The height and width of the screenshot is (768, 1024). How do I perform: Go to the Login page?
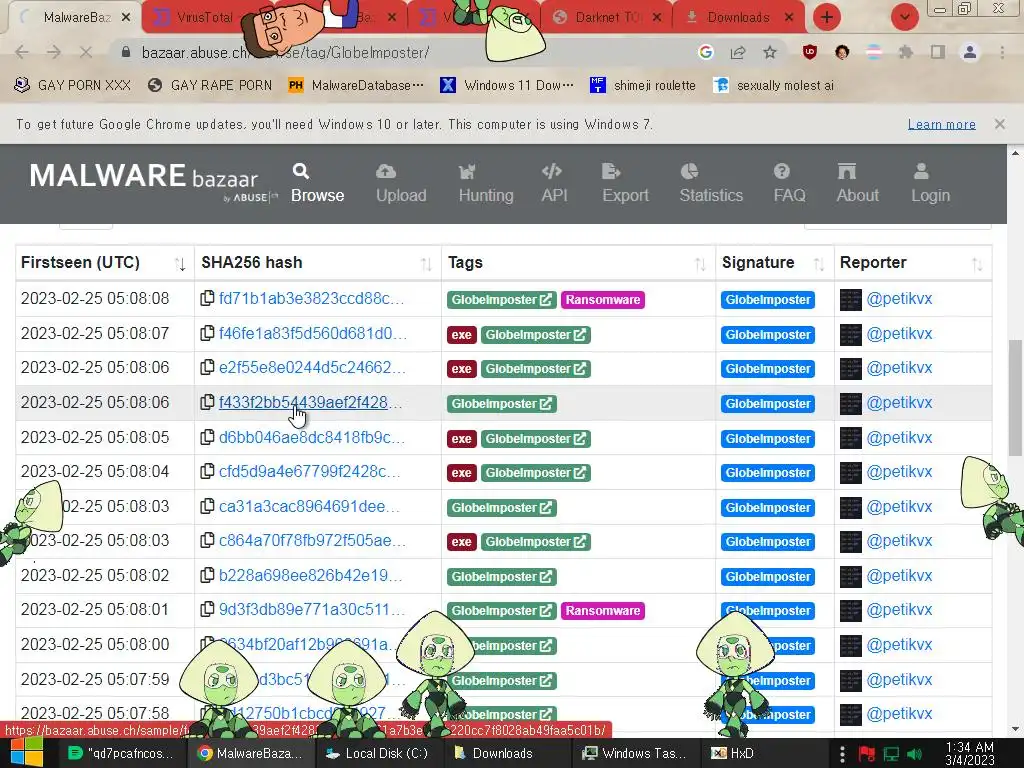(x=930, y=184)
